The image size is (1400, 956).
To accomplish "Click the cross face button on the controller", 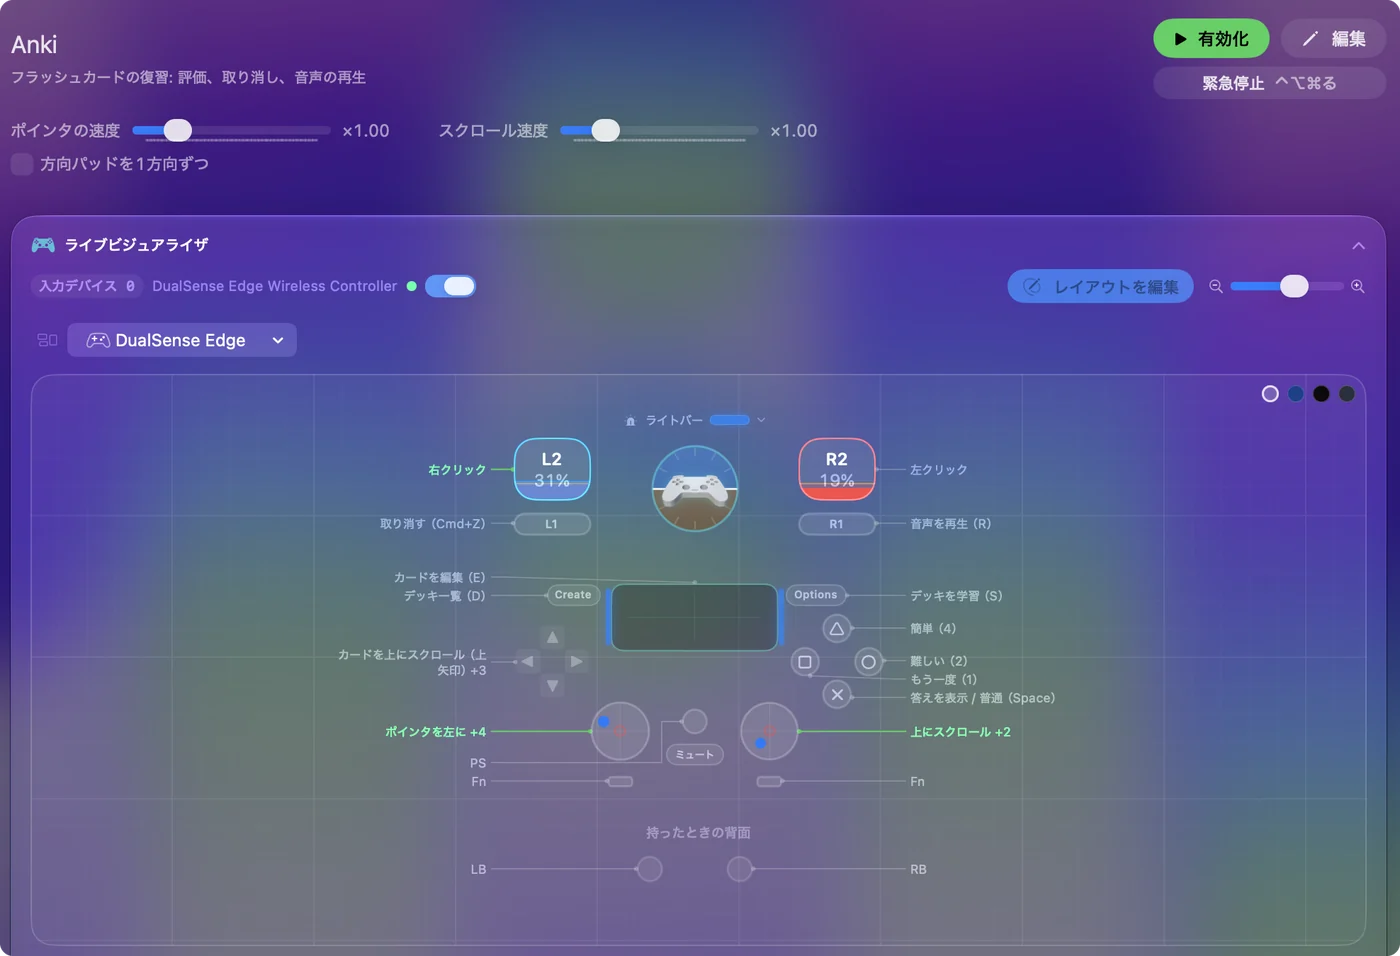I will point(837,694).
